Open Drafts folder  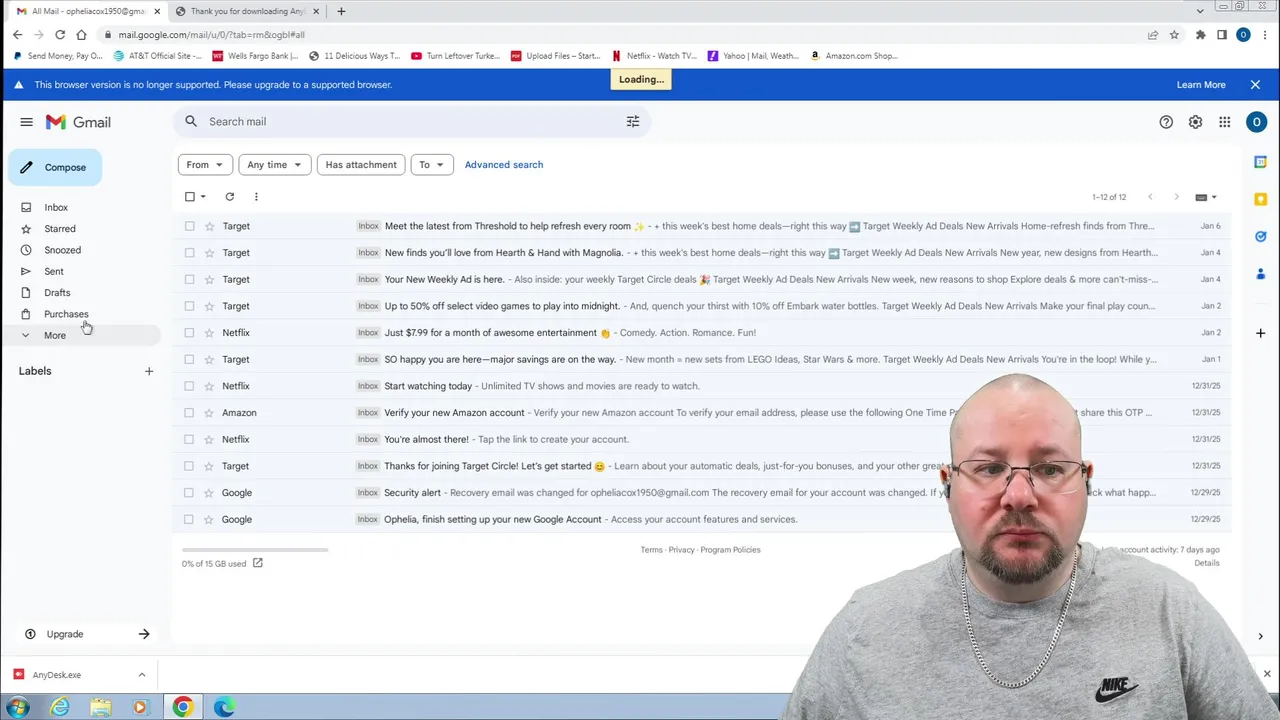click(x=57, y=293)
